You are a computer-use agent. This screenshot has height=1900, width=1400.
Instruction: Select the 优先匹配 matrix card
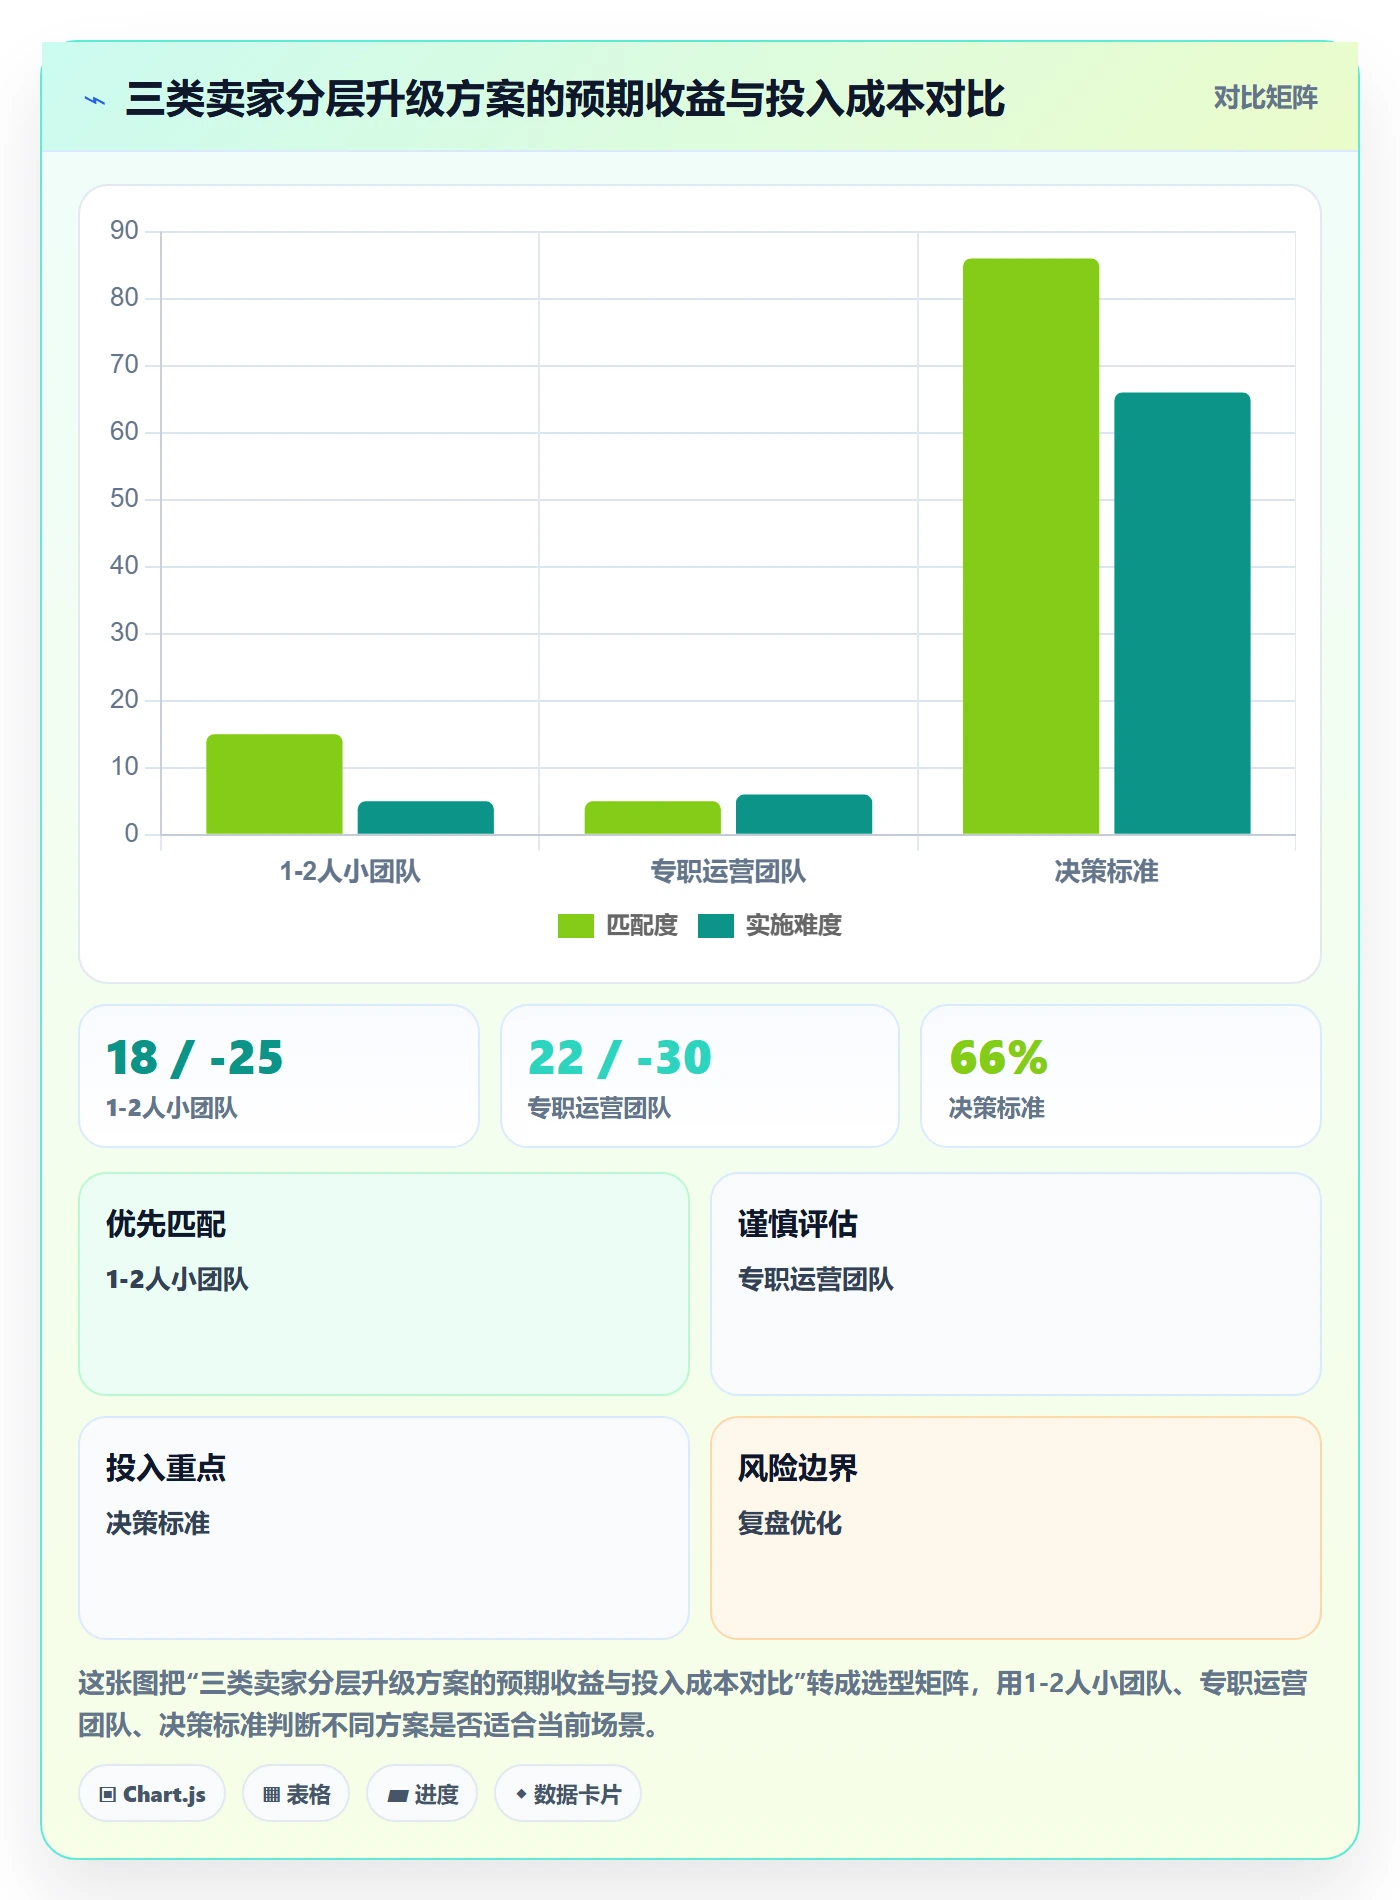pyautogui.click(x=384, y=1284)
